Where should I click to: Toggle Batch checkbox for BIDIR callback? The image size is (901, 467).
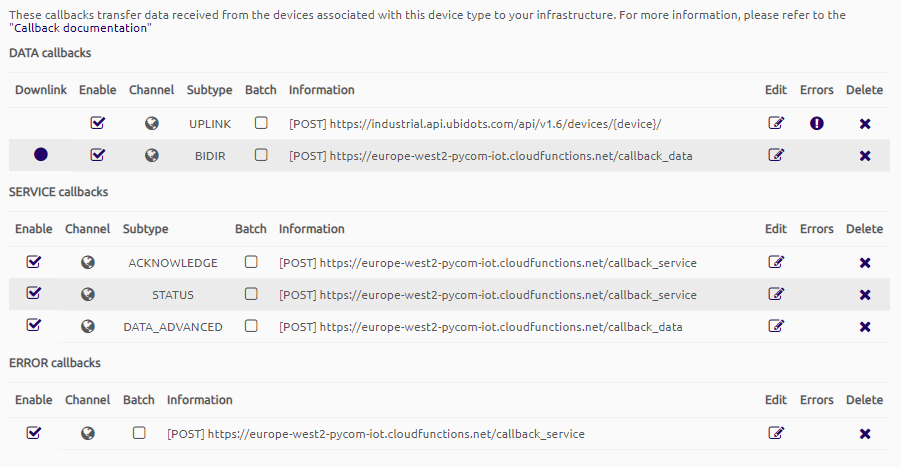pos(261,155)
